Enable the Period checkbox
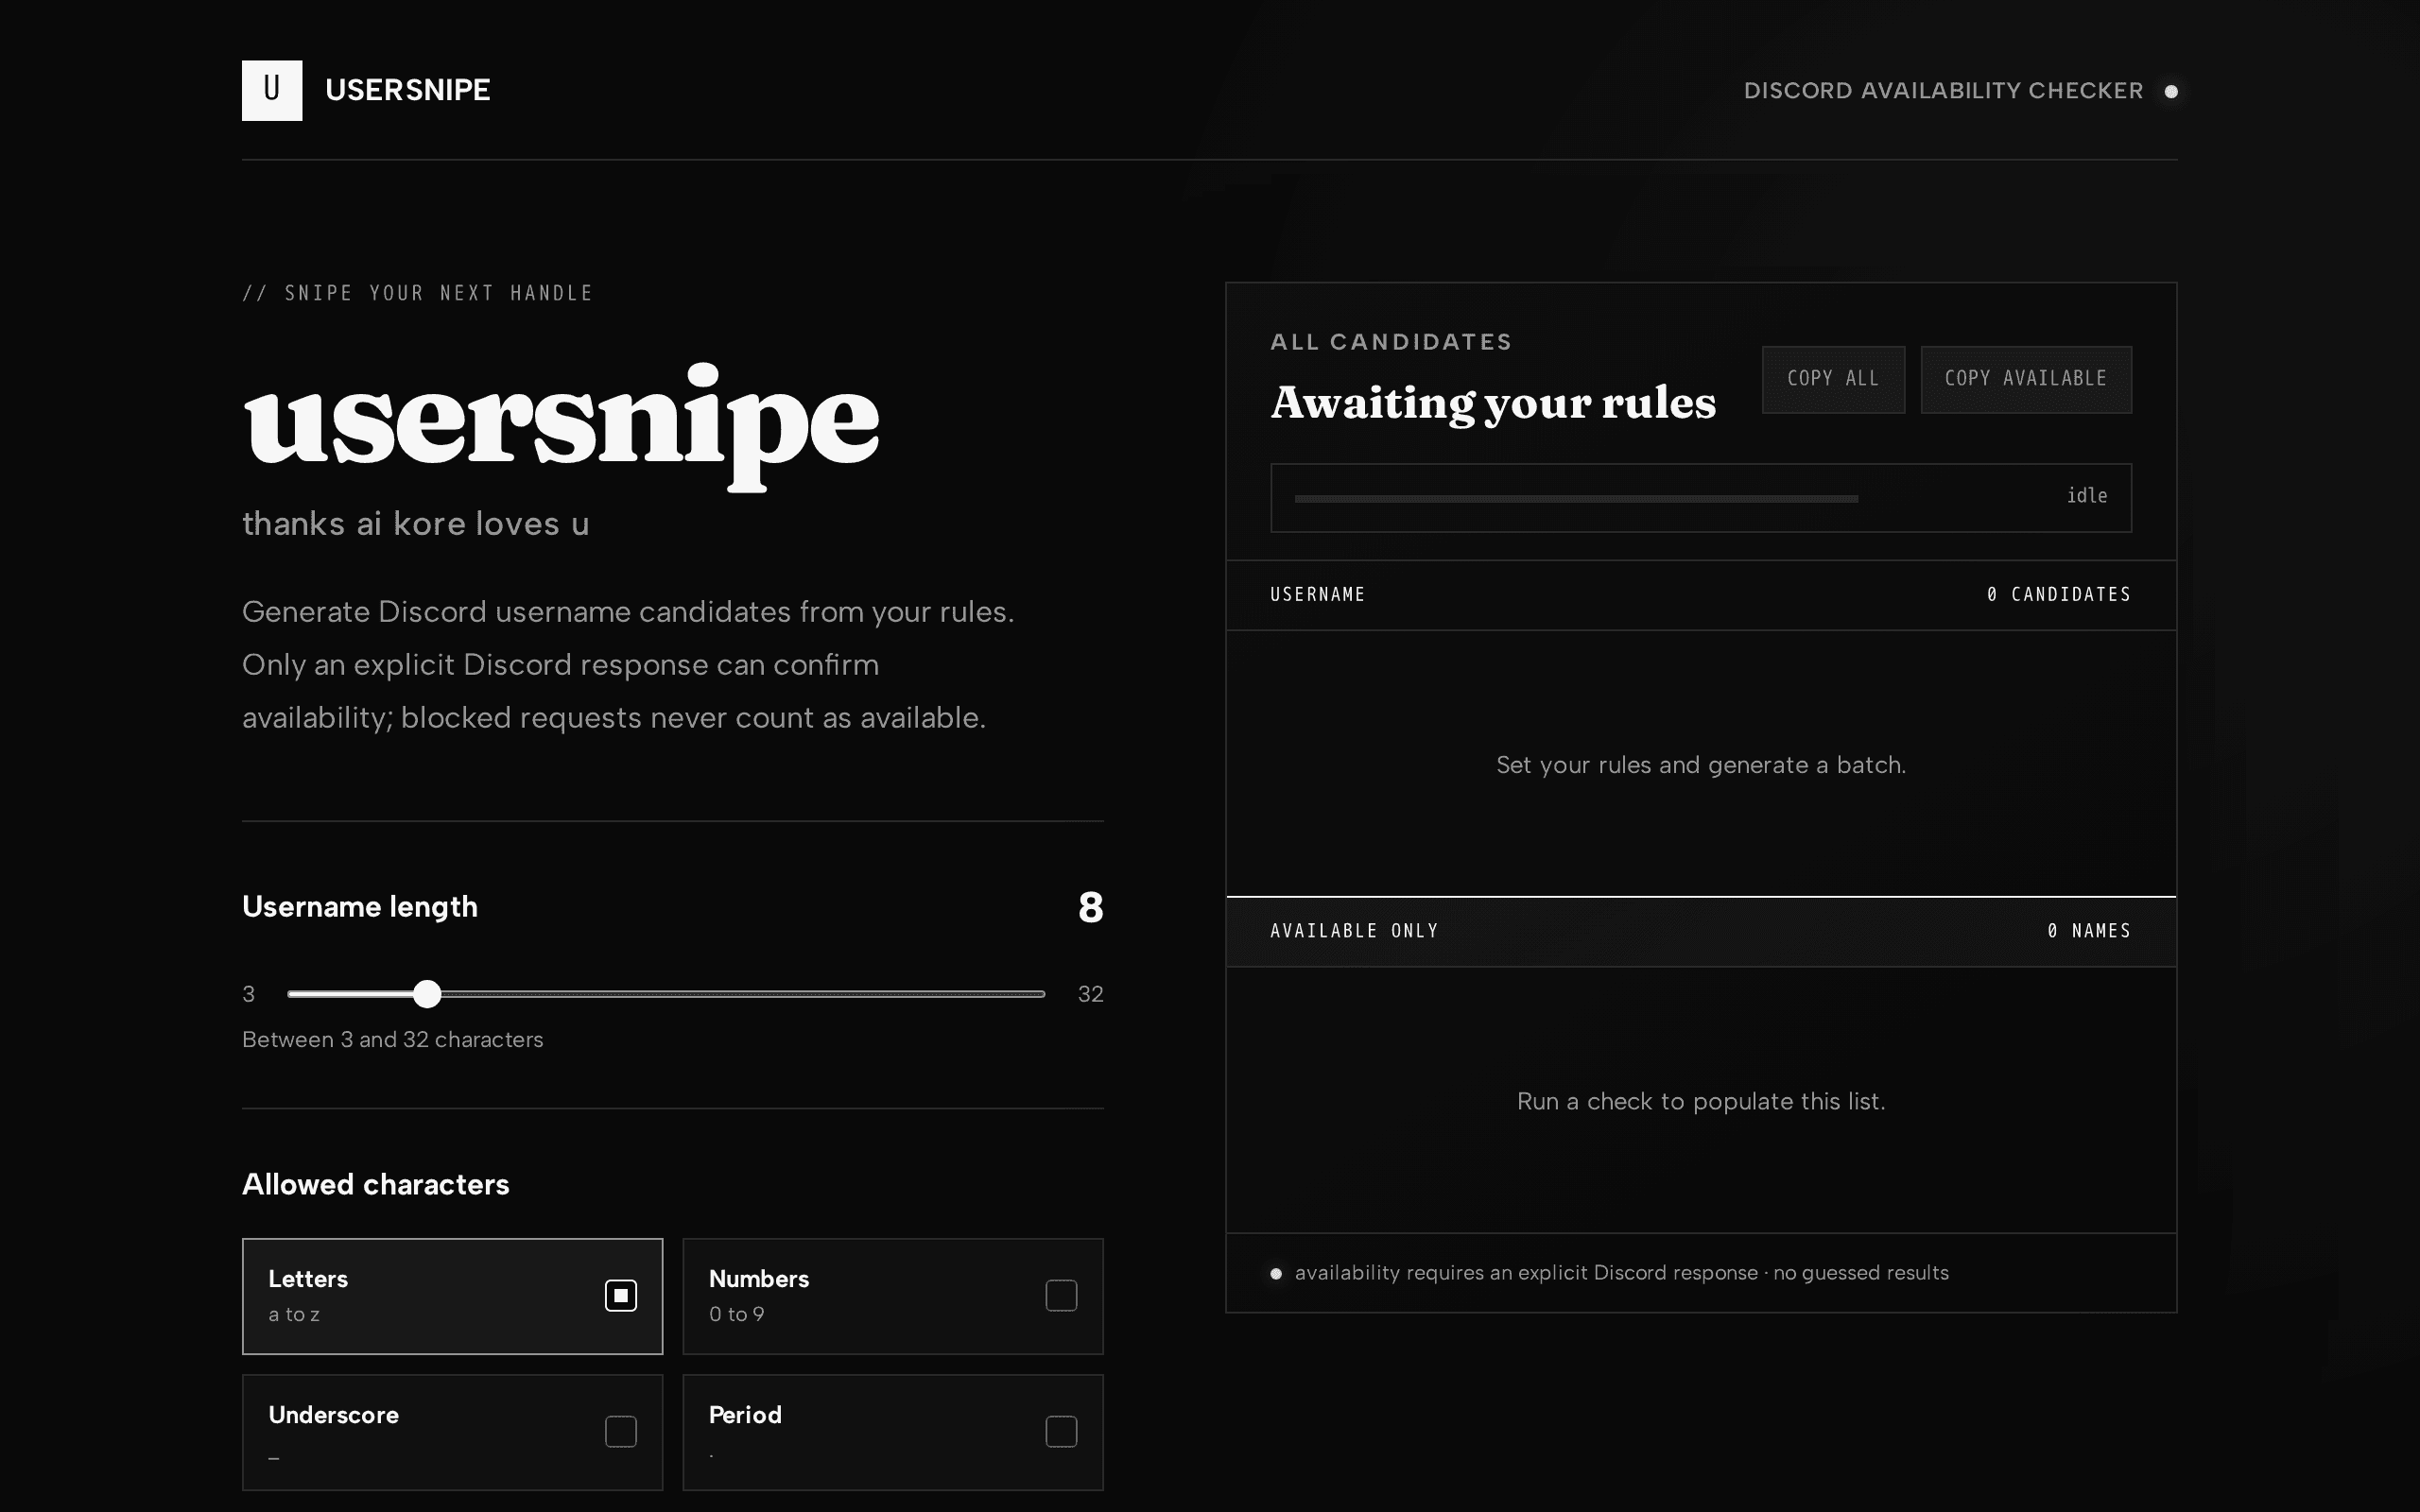 tap(1061, 1432)
